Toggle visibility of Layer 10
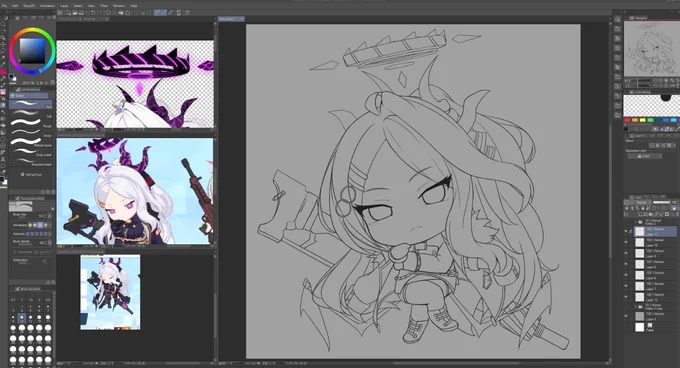Screen dimensions: 680x368 coord(626,242)
